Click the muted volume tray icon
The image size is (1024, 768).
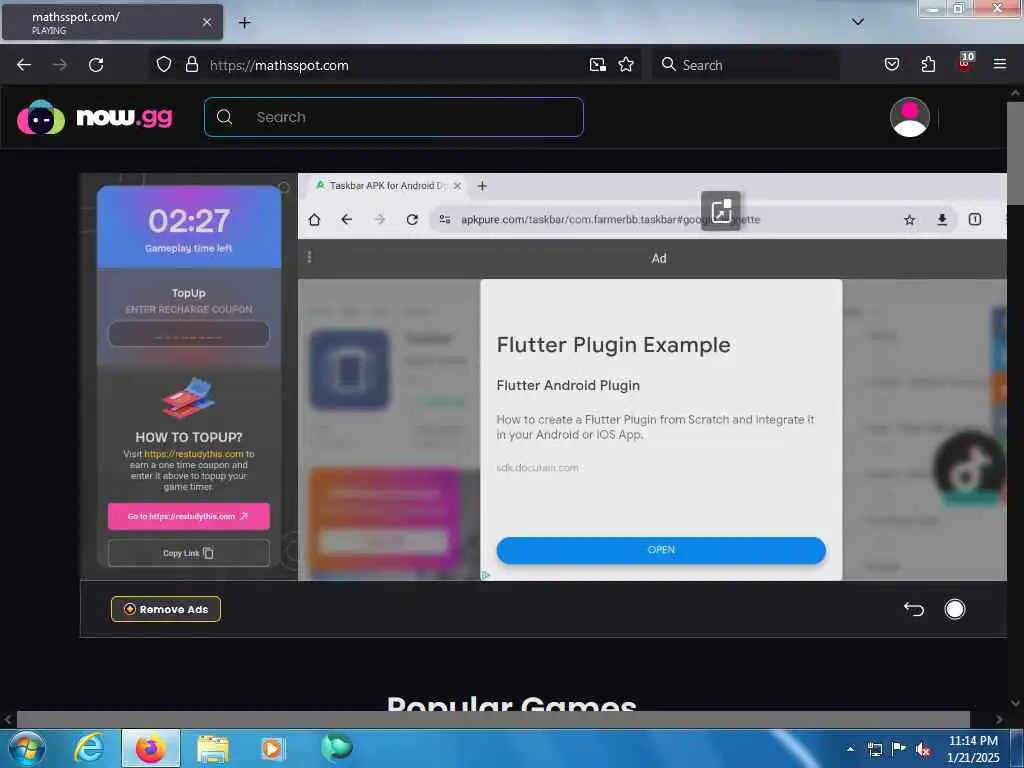pyautogui.click(x=923, y=749)
